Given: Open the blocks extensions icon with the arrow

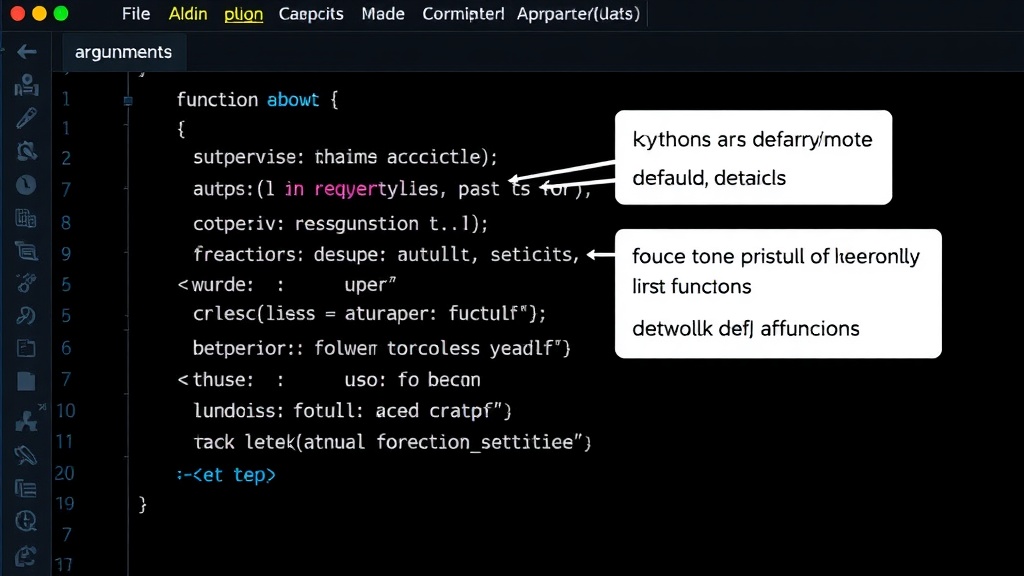Looking at the screenshot, I should point(28,419).
